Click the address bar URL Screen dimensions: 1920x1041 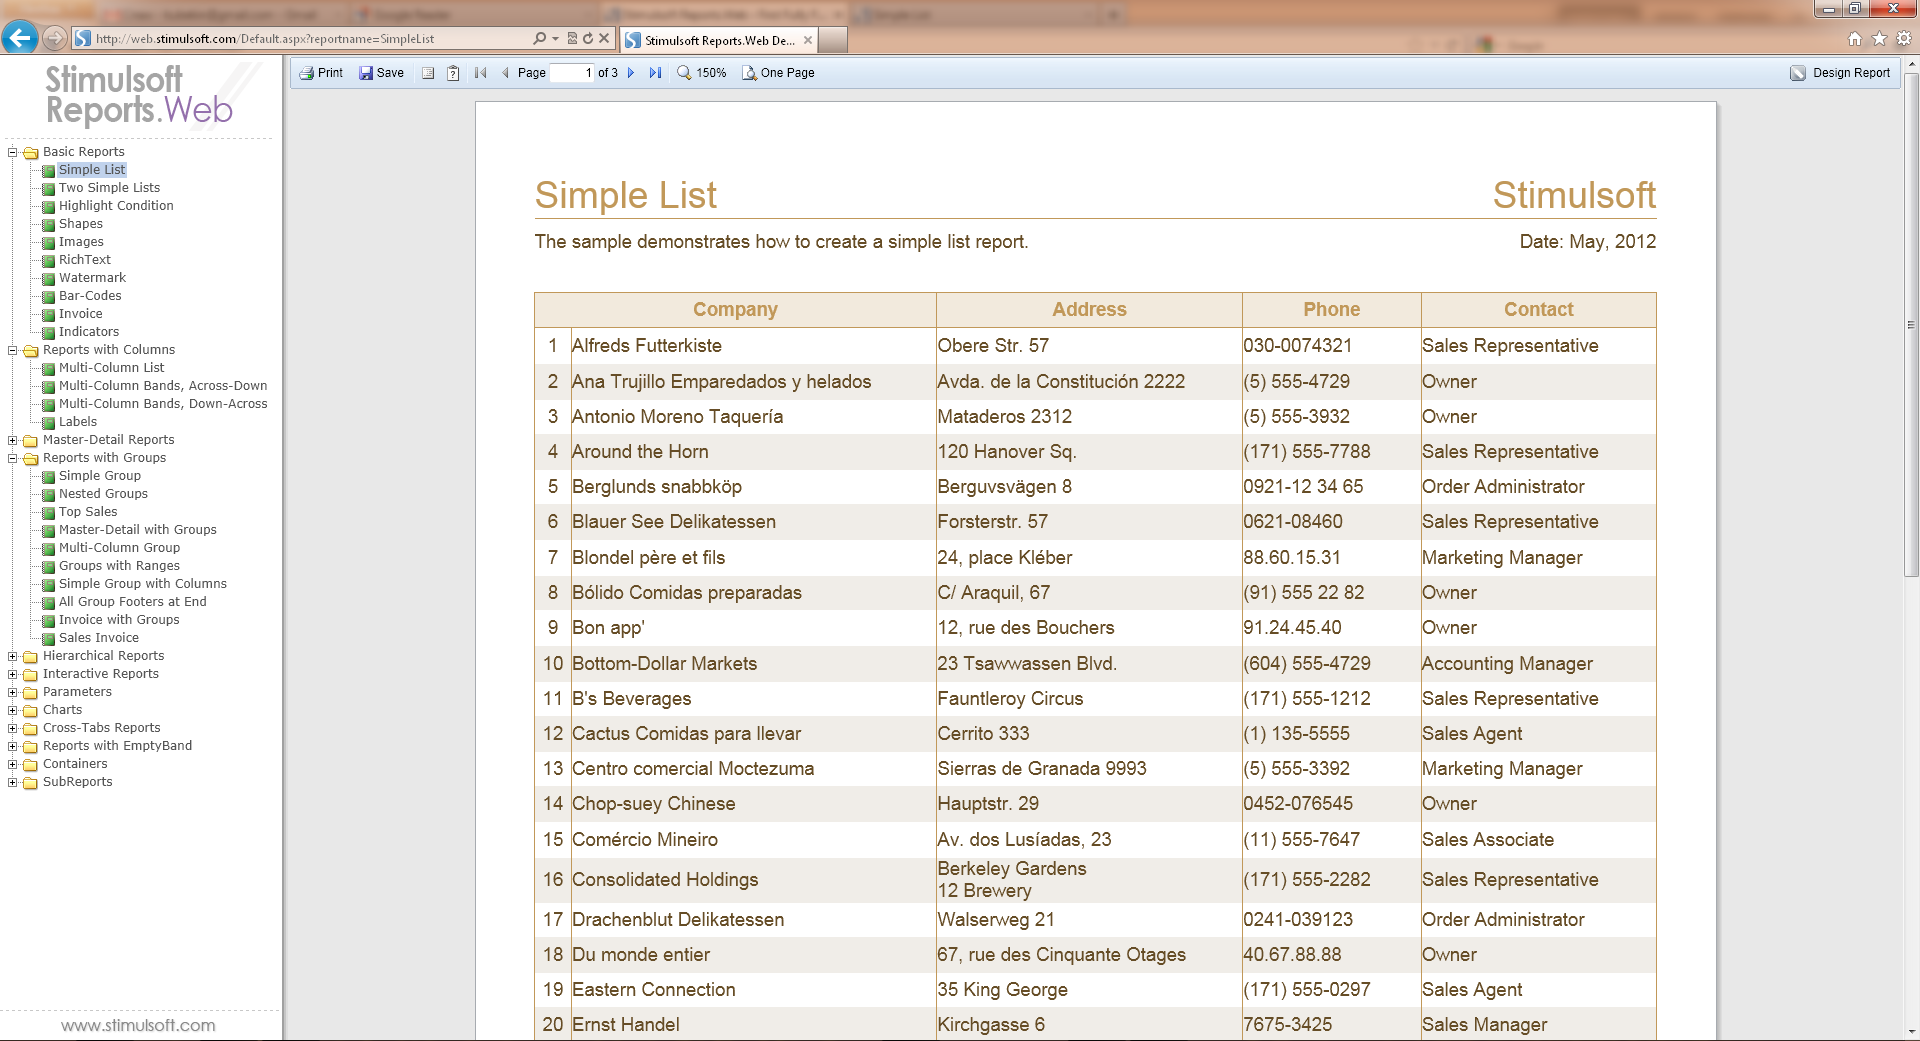[x=265, y=39]
